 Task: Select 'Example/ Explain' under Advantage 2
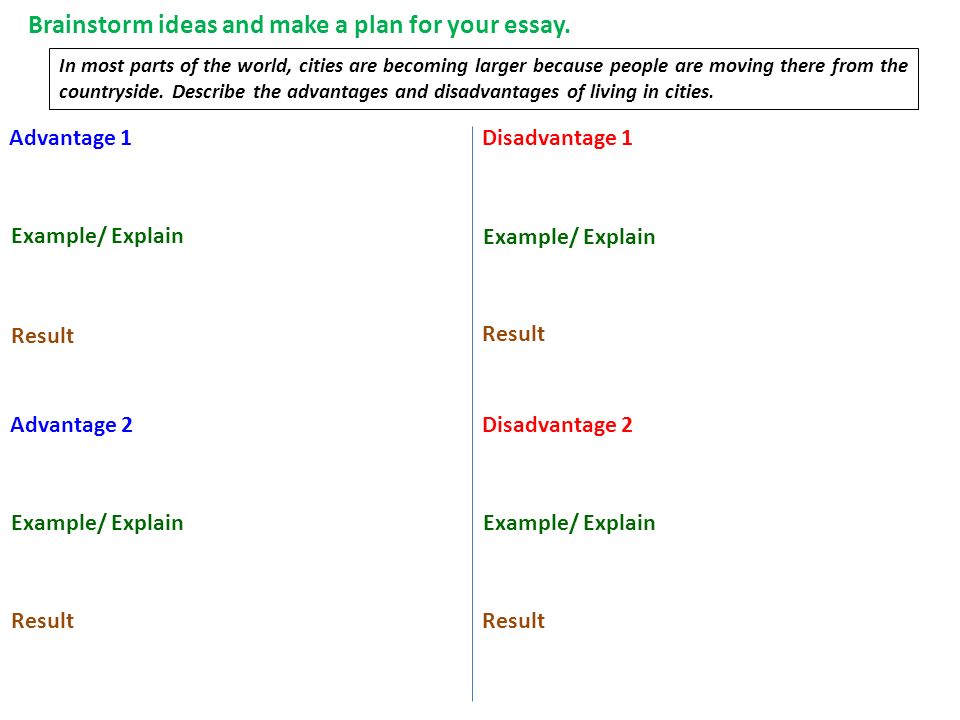click(x=97, y=523)
